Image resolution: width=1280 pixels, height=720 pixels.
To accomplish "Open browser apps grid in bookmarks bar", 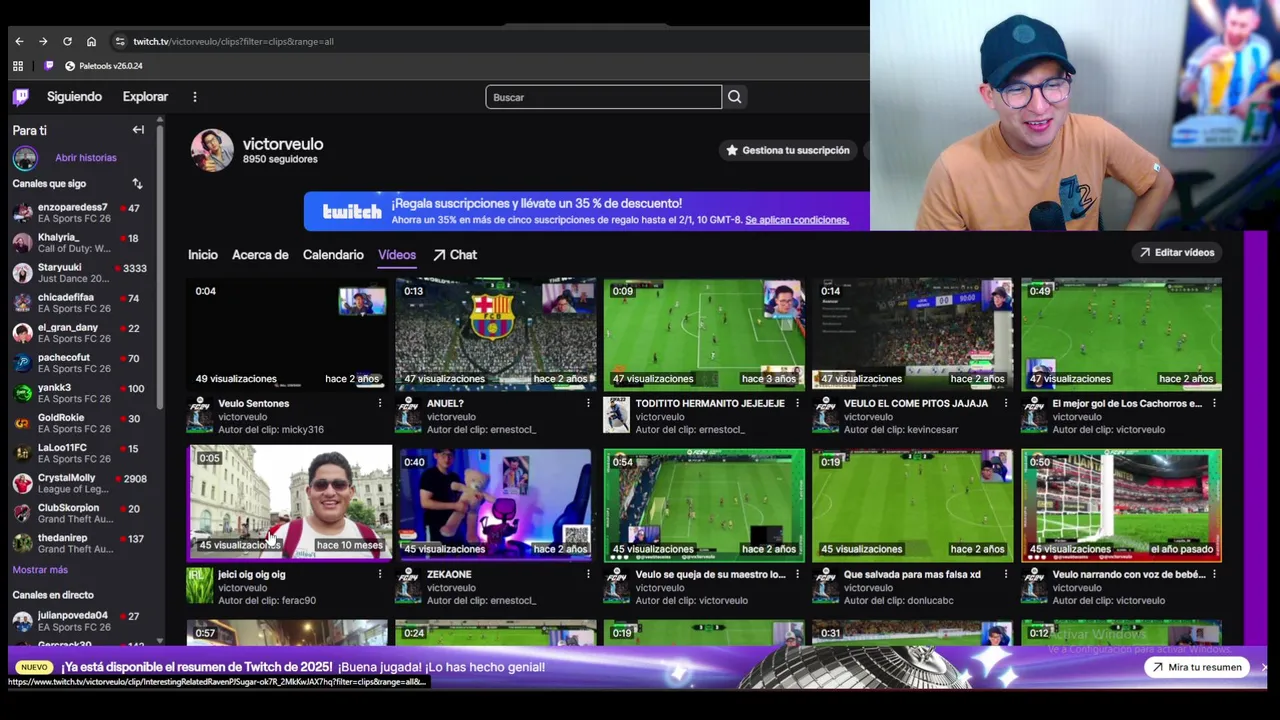I will point(18,66).
